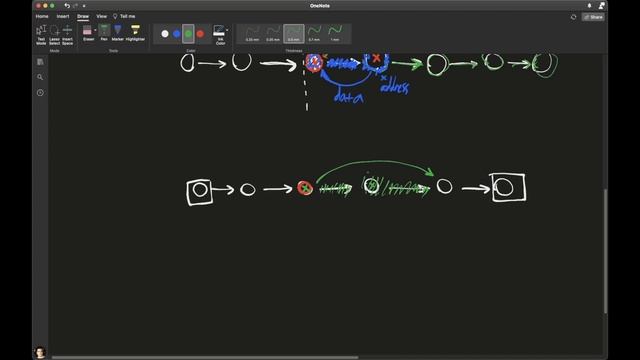
Task: Switch to the Draw ribbon tab
Action: coord(83,16)
